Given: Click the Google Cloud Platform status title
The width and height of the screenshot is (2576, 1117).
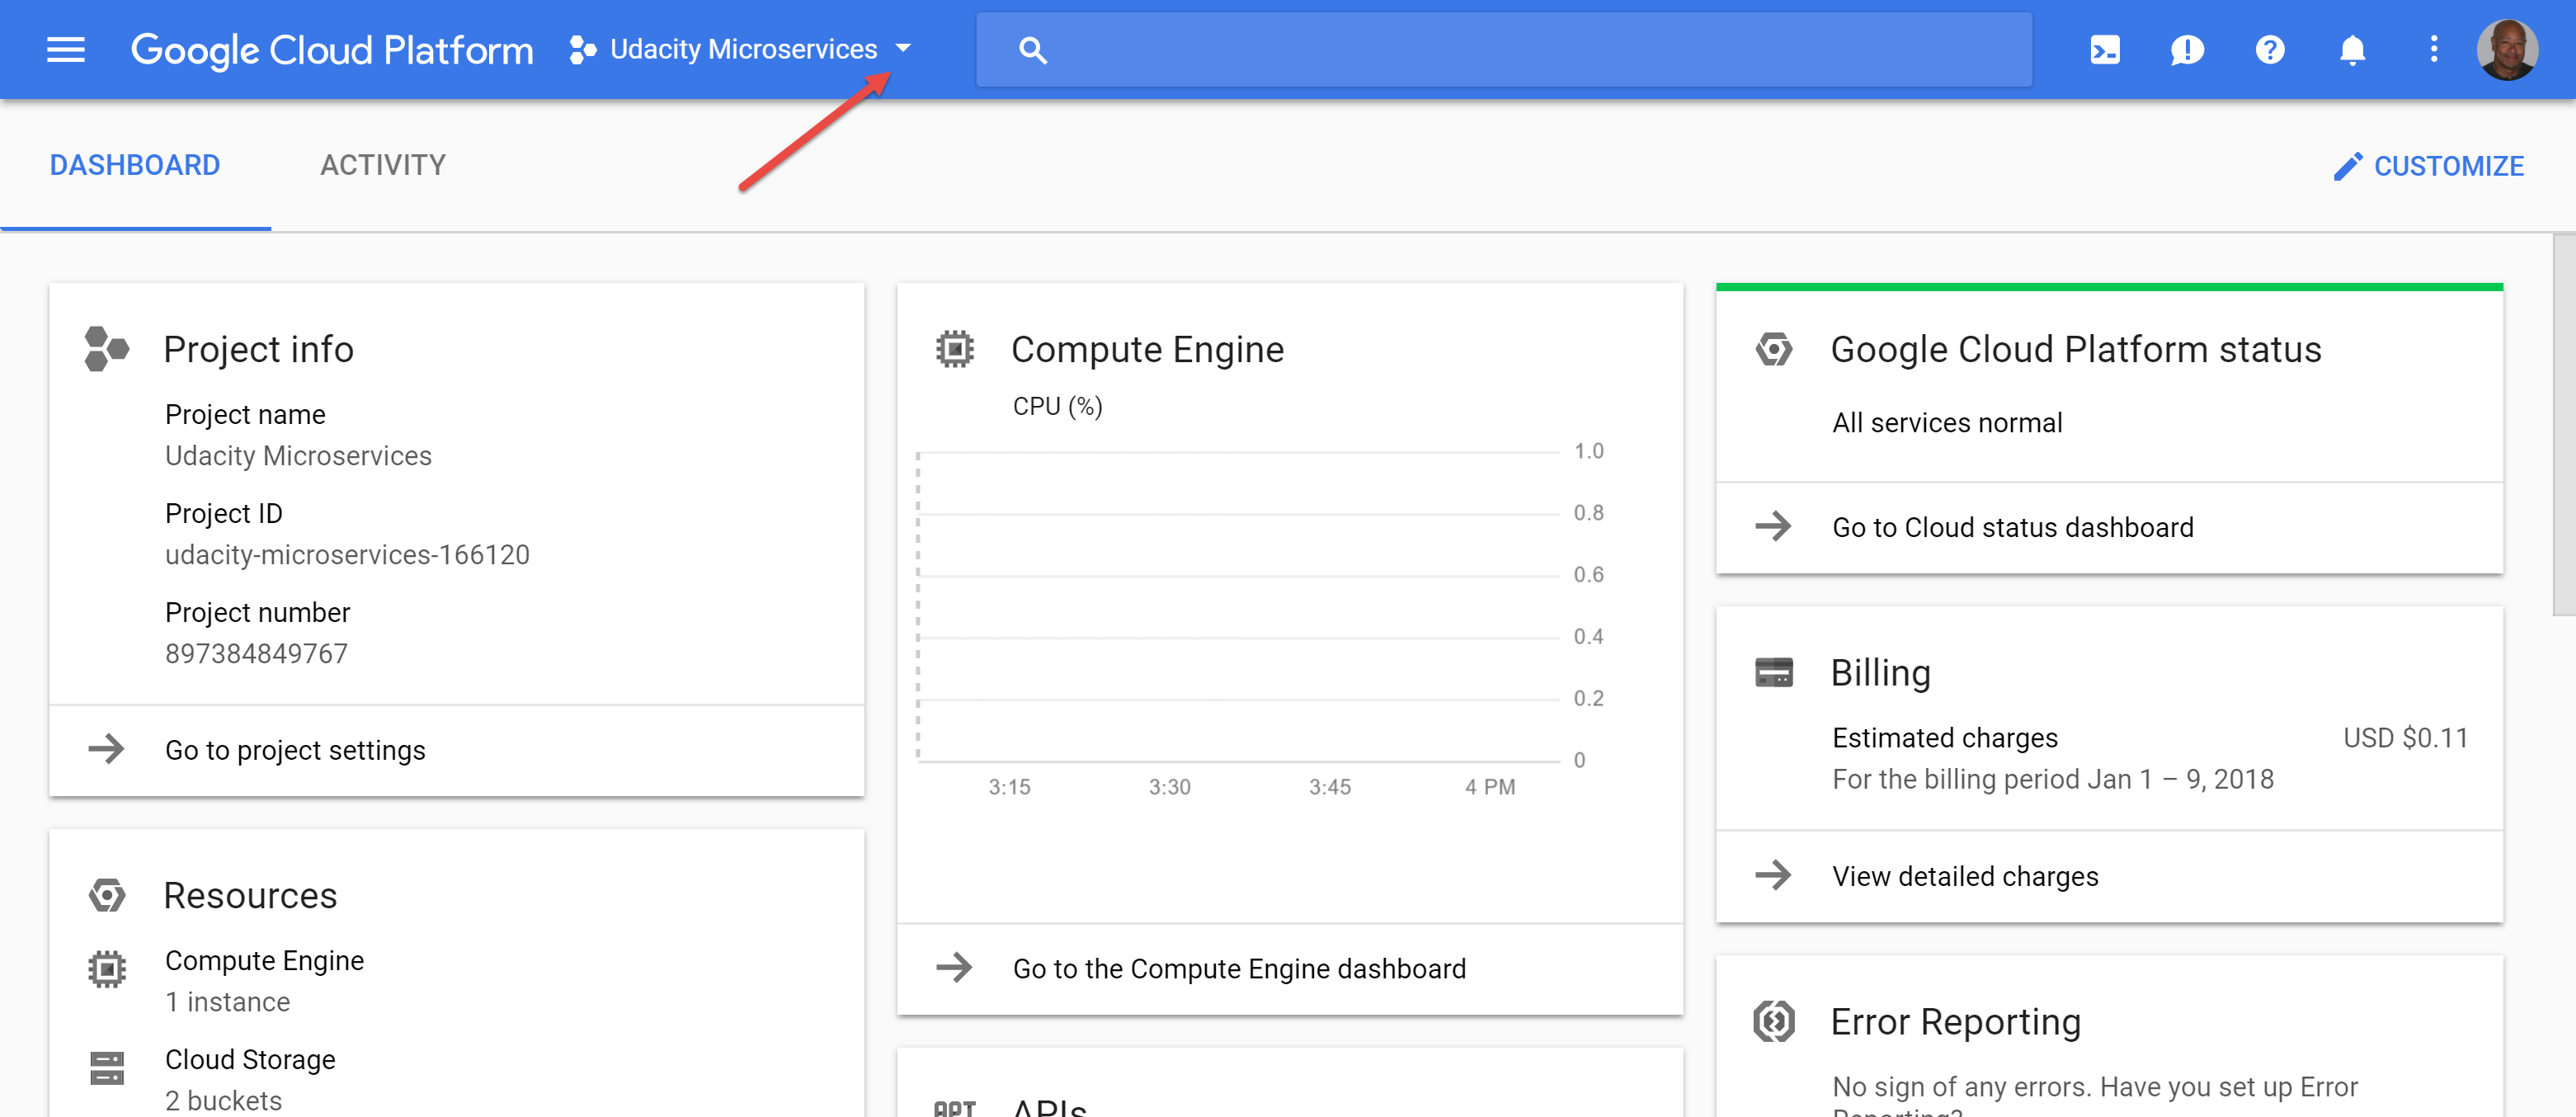Looking at the screenshot, I should [2076, 350].
